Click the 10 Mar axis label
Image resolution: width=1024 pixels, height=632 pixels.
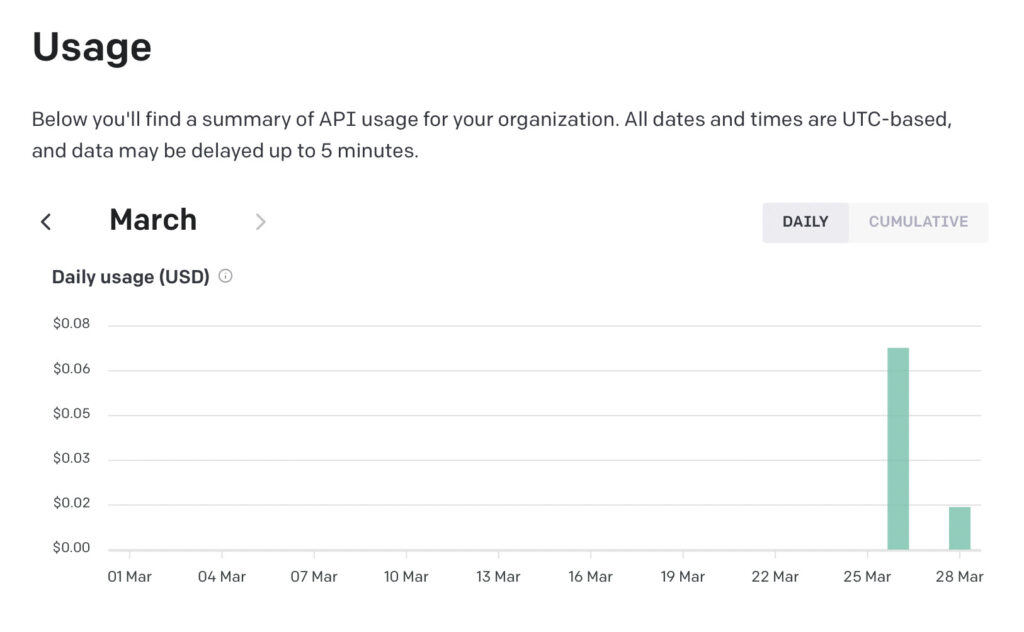(406, 577)
